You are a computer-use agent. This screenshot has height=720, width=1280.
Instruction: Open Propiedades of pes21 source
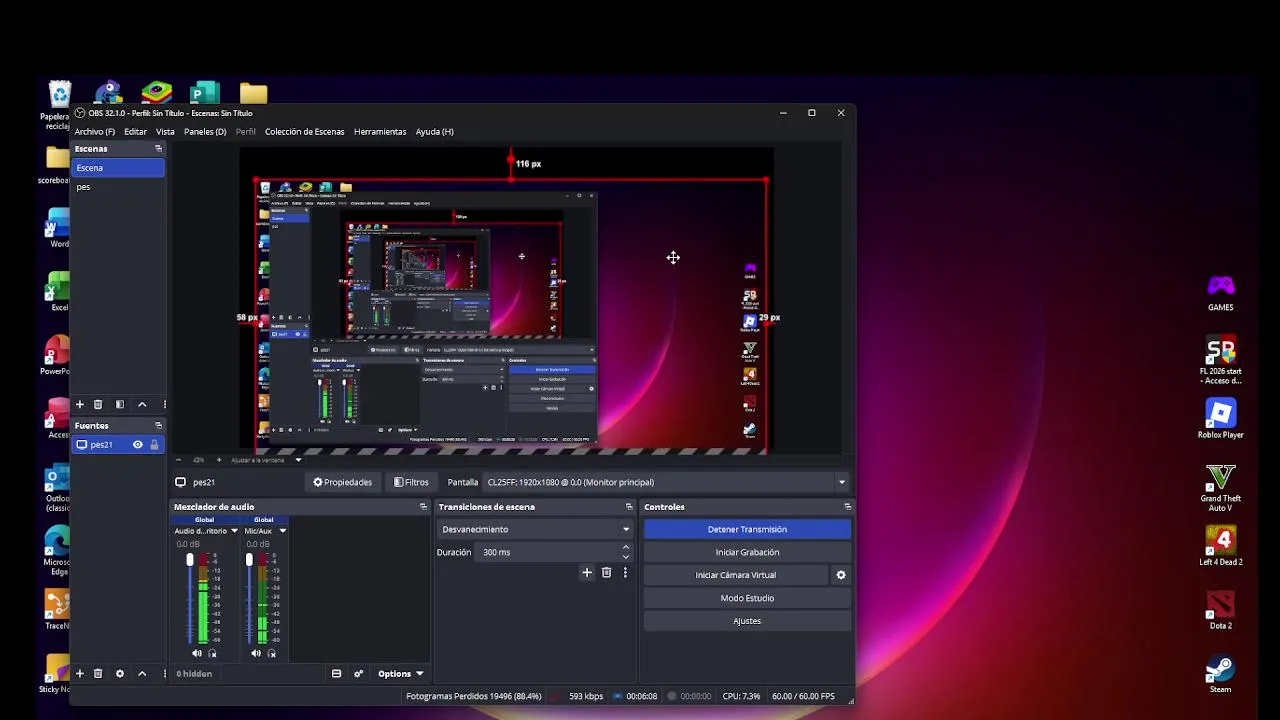coord(342,482)
